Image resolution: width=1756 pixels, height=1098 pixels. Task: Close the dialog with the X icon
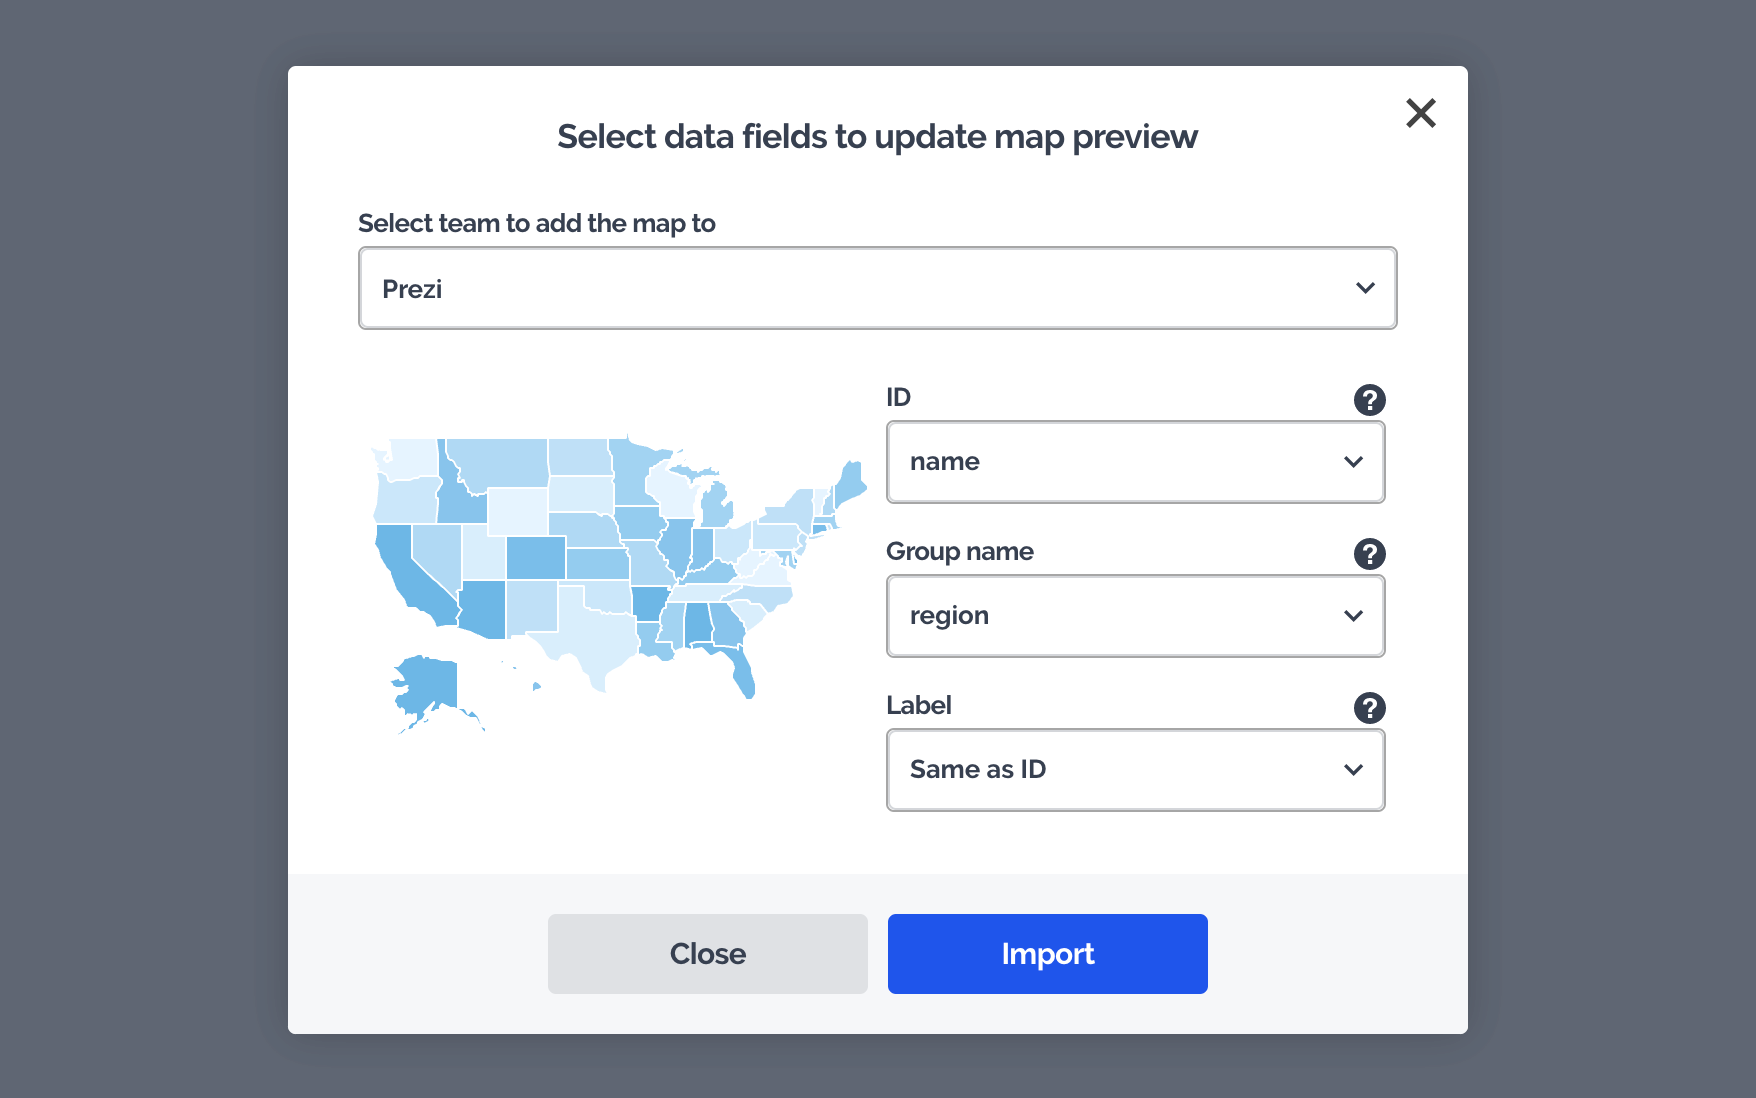tap(1420, 113)
